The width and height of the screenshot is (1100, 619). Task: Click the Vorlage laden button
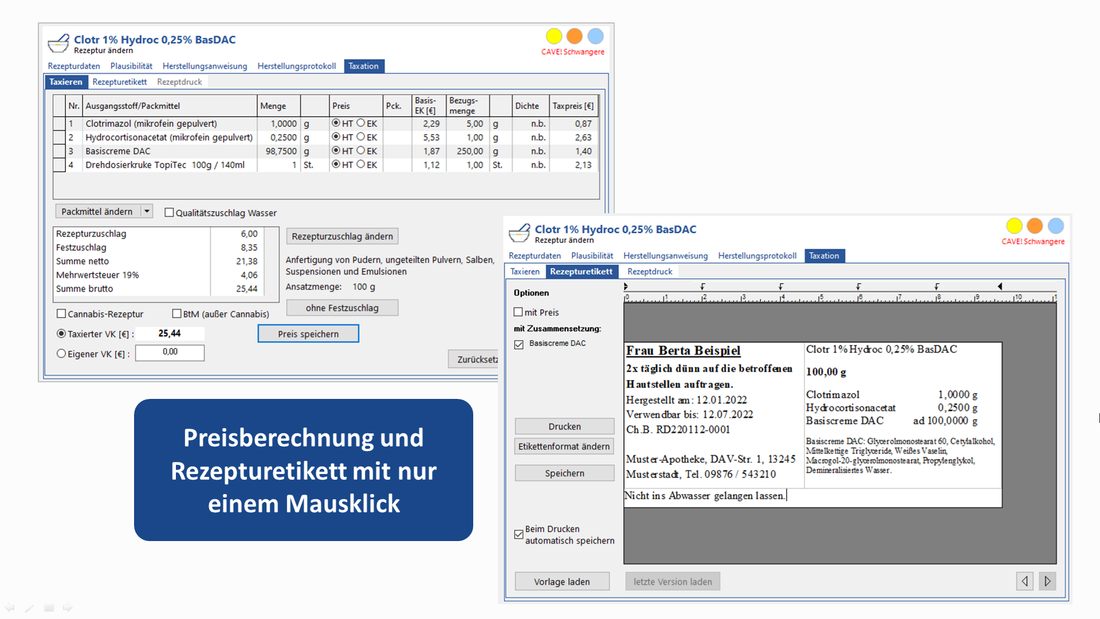pos(562,581)
